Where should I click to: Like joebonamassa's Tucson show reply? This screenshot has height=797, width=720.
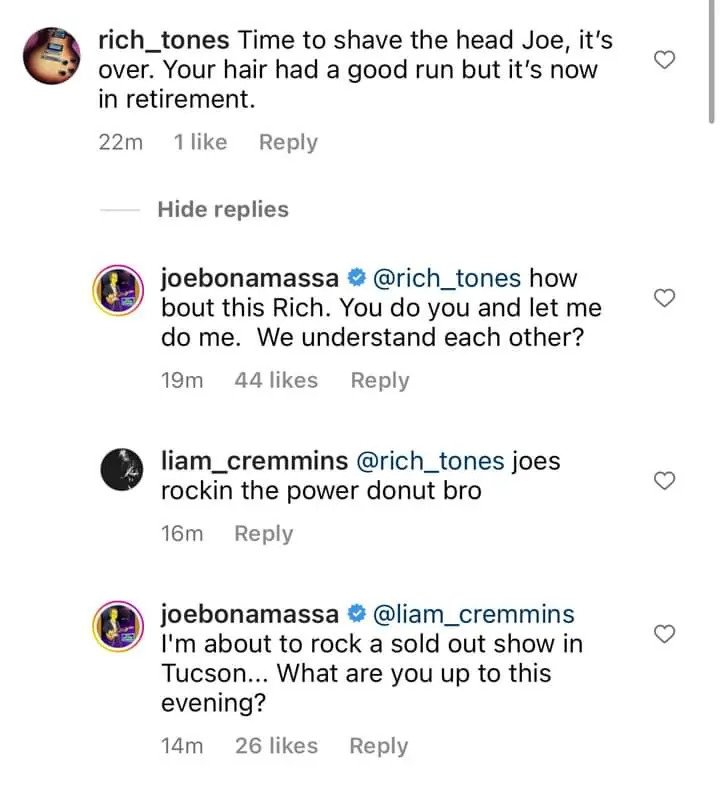coord(664,633)
